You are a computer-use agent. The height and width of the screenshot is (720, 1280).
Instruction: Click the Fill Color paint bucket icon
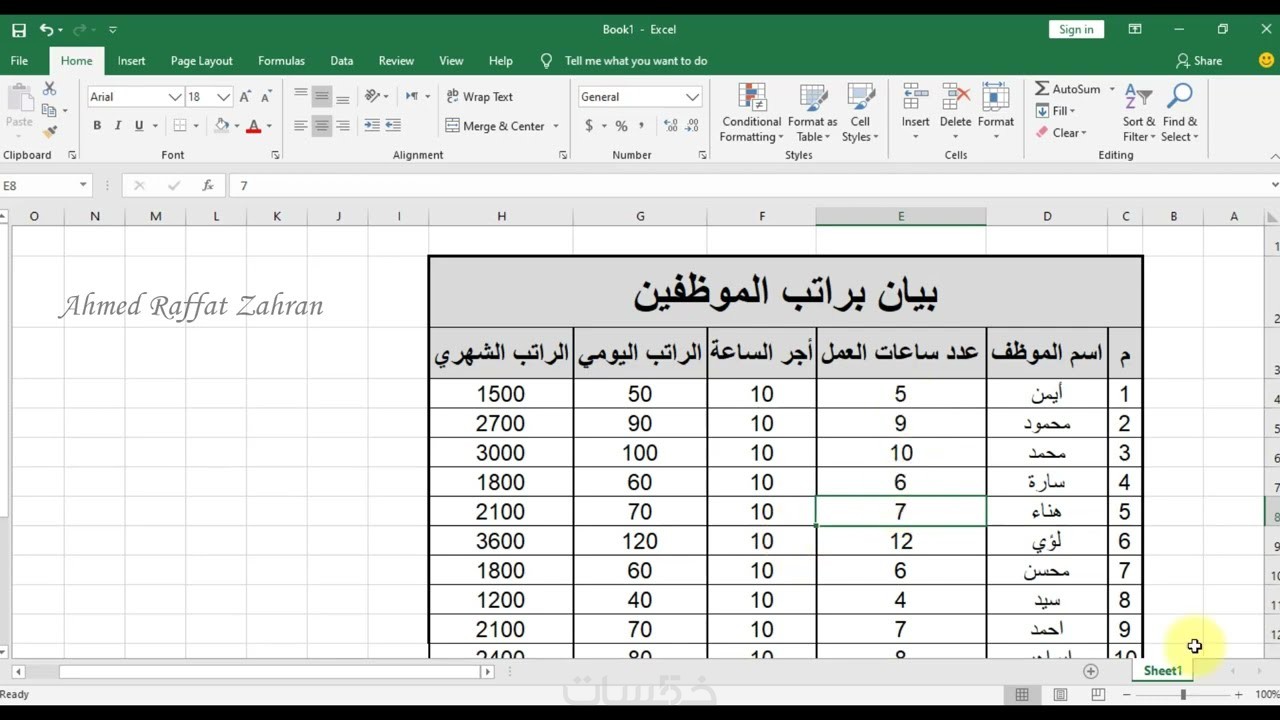coord(223,126)
